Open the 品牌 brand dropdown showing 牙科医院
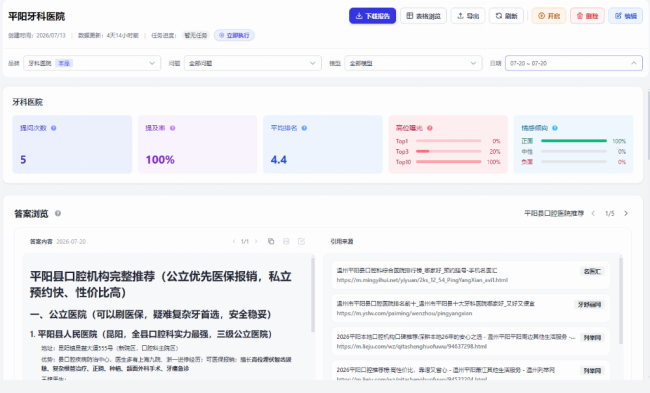Image resolution: width=650 pixels, height=393 pixels. [92, 63]
